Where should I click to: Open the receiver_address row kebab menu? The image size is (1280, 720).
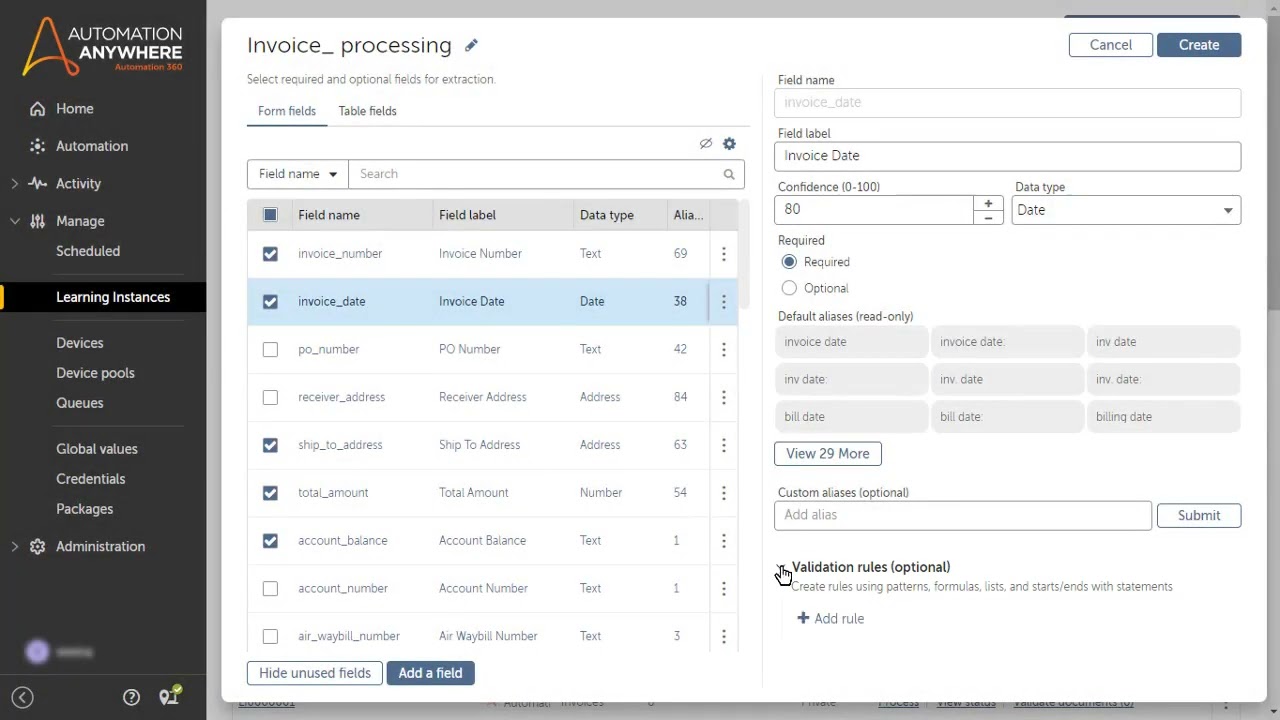(724, 398)
